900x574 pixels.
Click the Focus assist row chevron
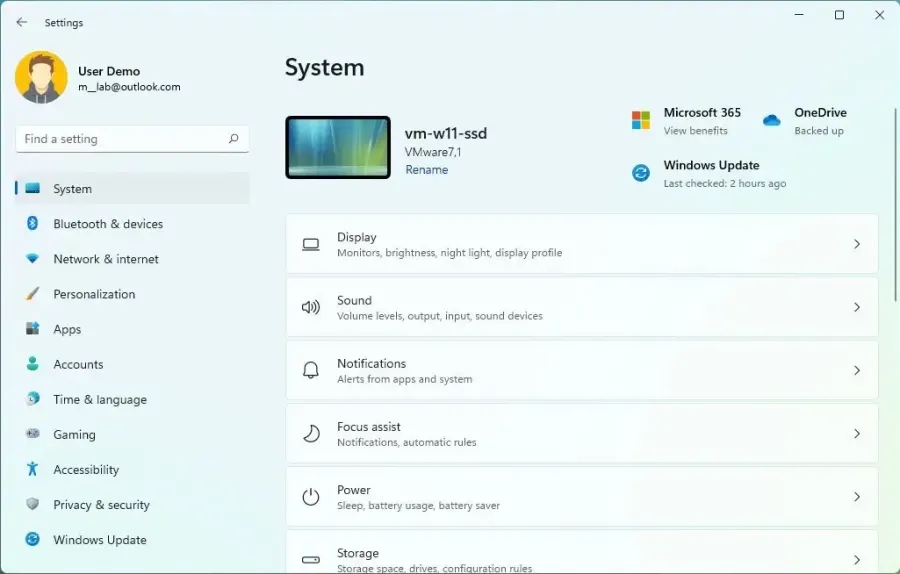point(856,434)
